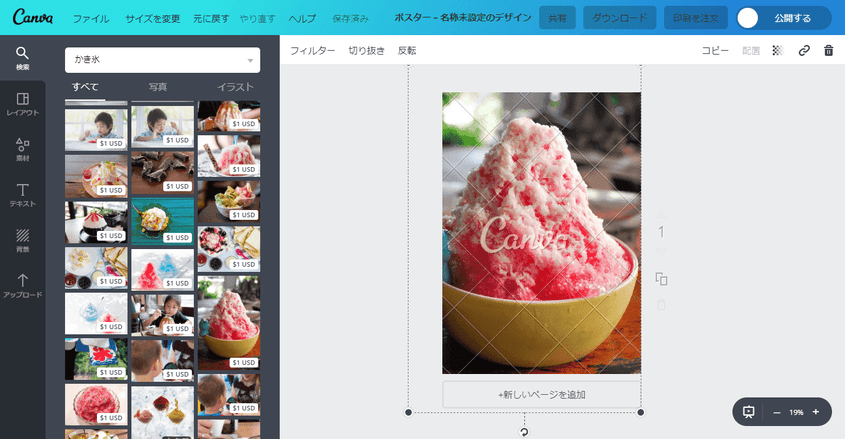Select thumbnail with blue shaved ice on white
The width and height of the screenshot is (845, 439).
pyautogui.click(x=96, y=313)
